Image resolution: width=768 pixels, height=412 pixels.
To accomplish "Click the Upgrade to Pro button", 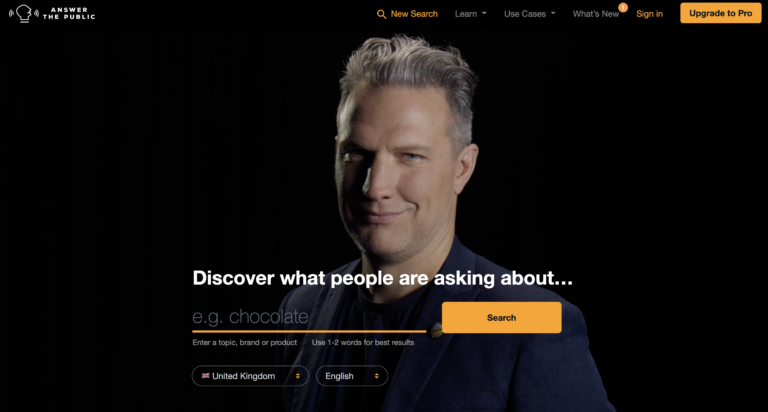I will (720, 13).
